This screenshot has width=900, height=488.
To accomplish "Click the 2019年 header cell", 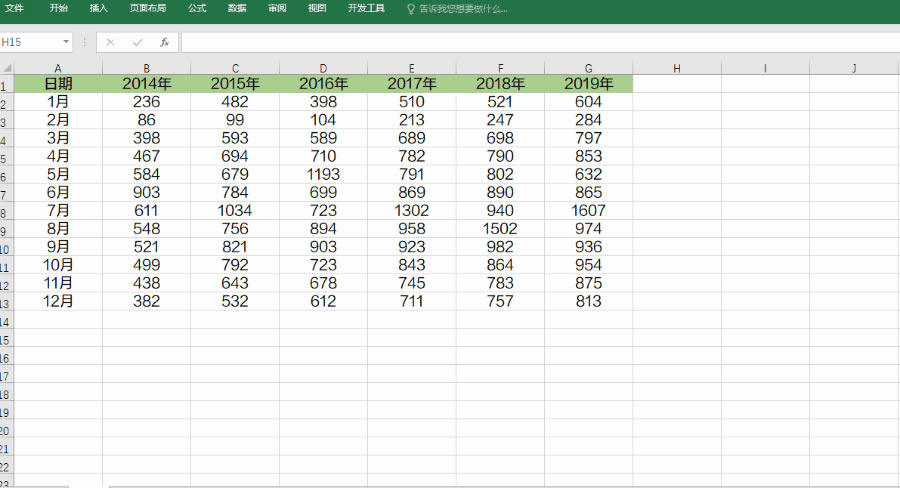I will click(x=588, y=84).
